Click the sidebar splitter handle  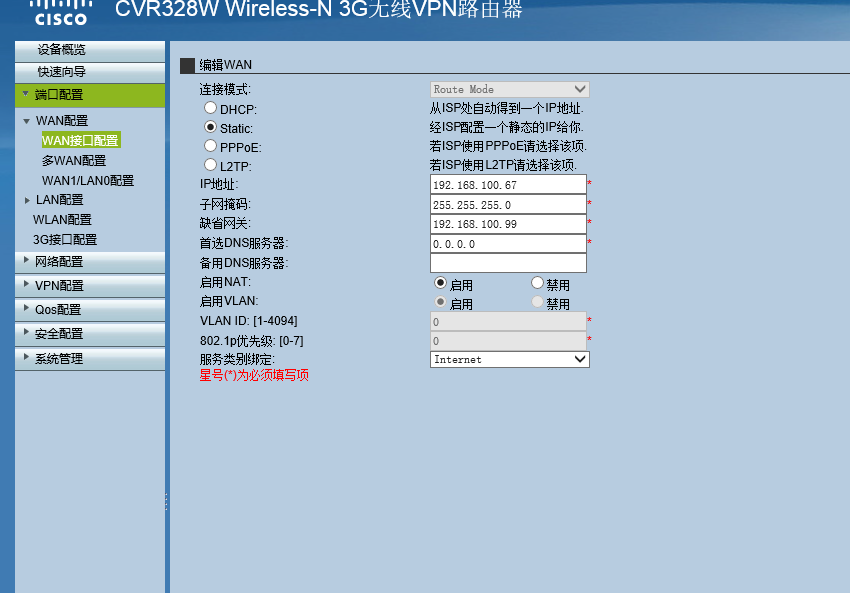(x=166, y=501)
